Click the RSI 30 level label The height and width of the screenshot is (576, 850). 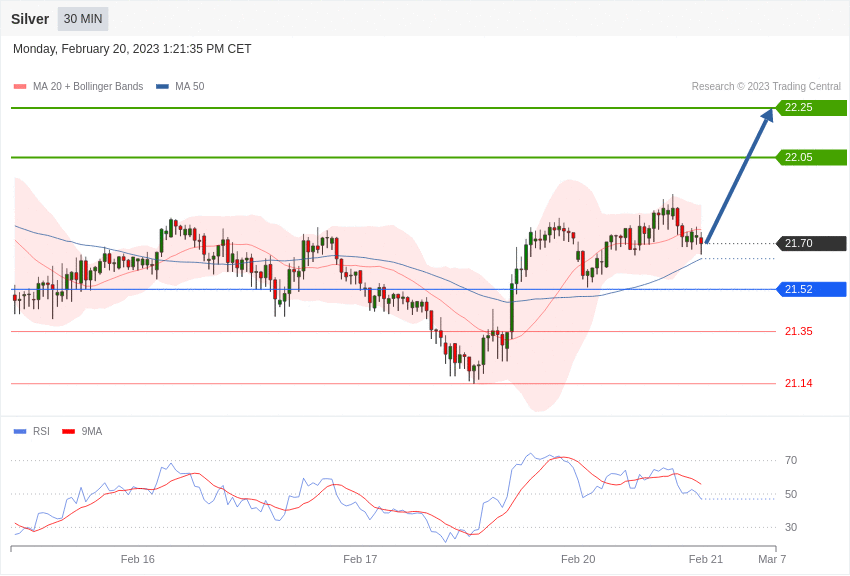point(791,527)
